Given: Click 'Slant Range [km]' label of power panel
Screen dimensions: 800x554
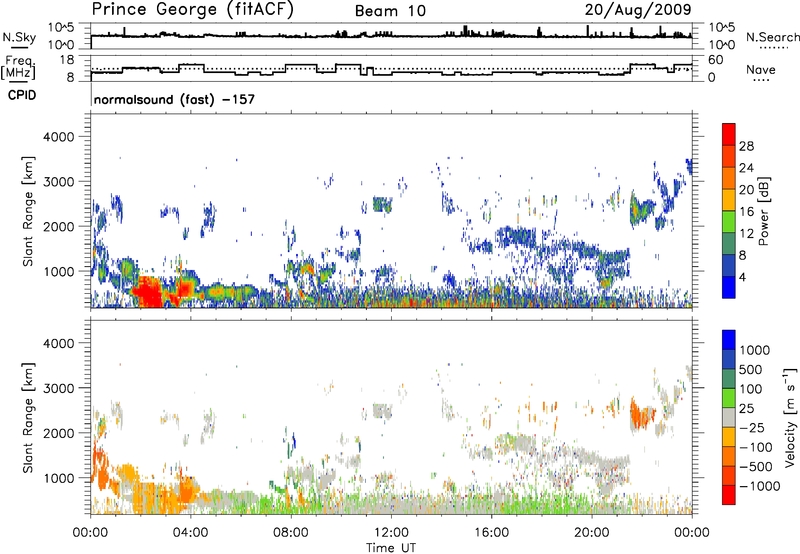Looking at the screenshot, I should coord(28,211).
